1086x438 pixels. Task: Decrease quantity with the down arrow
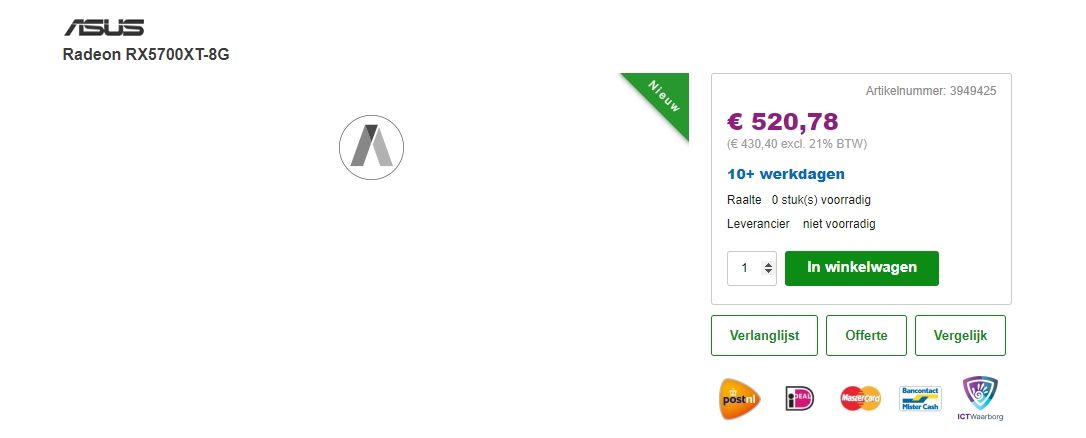coord(768,272)
